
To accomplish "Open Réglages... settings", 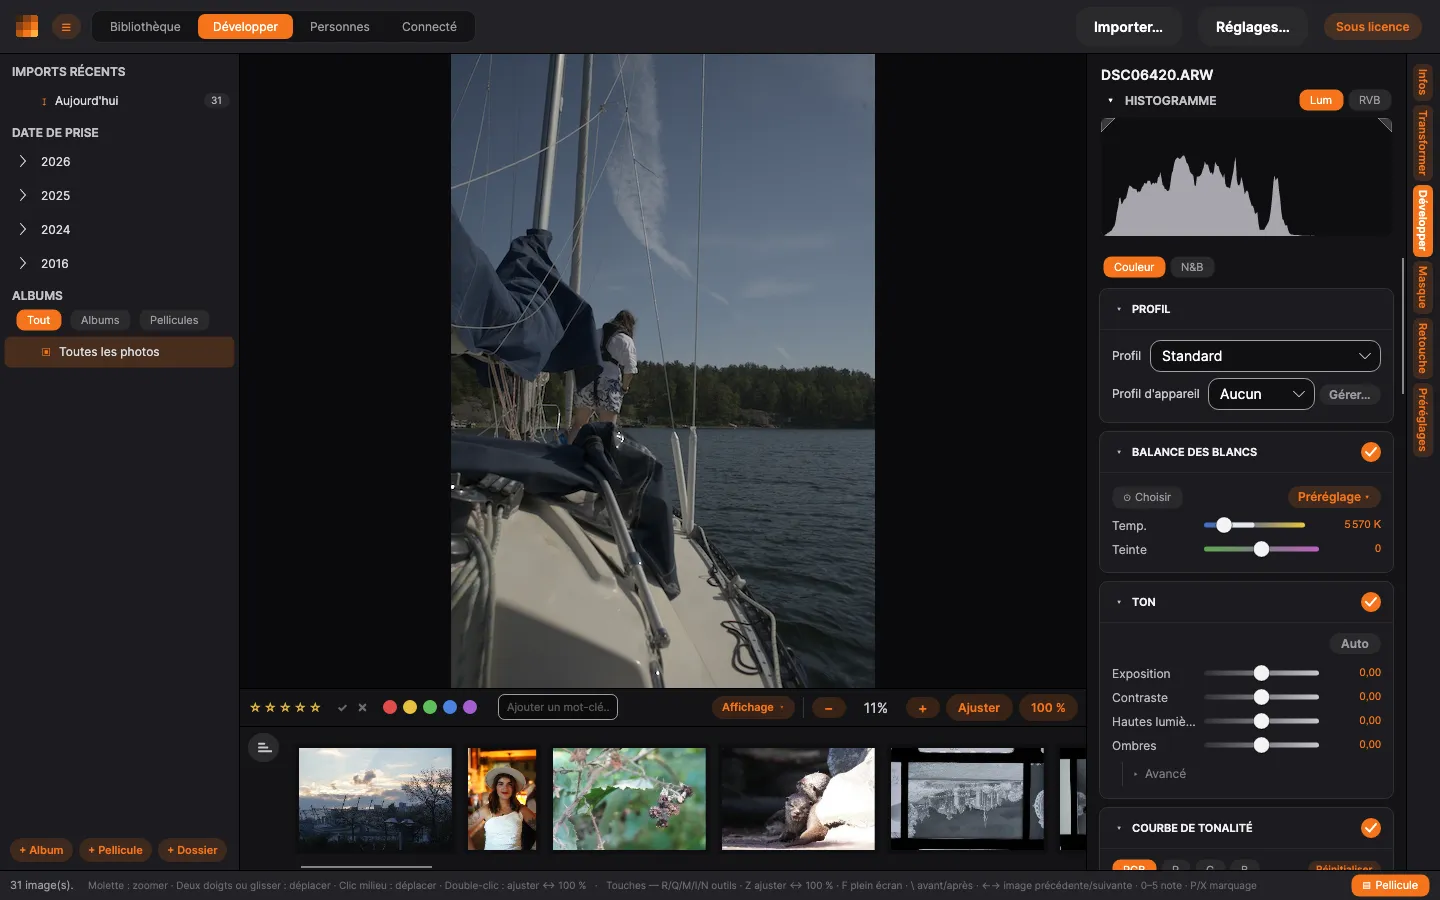I will [1252, 27].
